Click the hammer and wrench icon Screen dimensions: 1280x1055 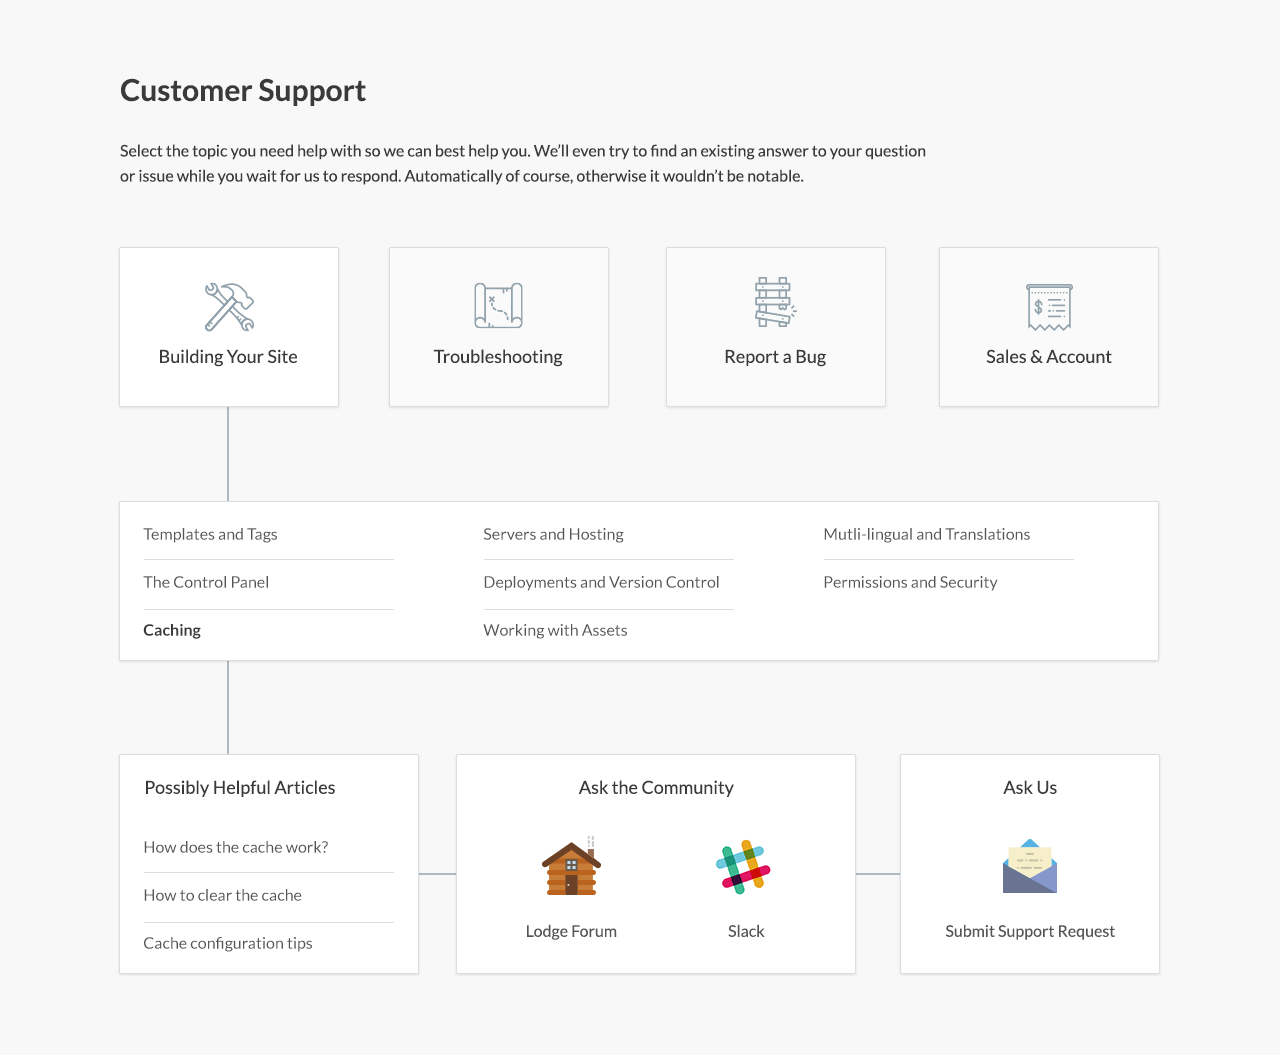click(x=229, y=306)
